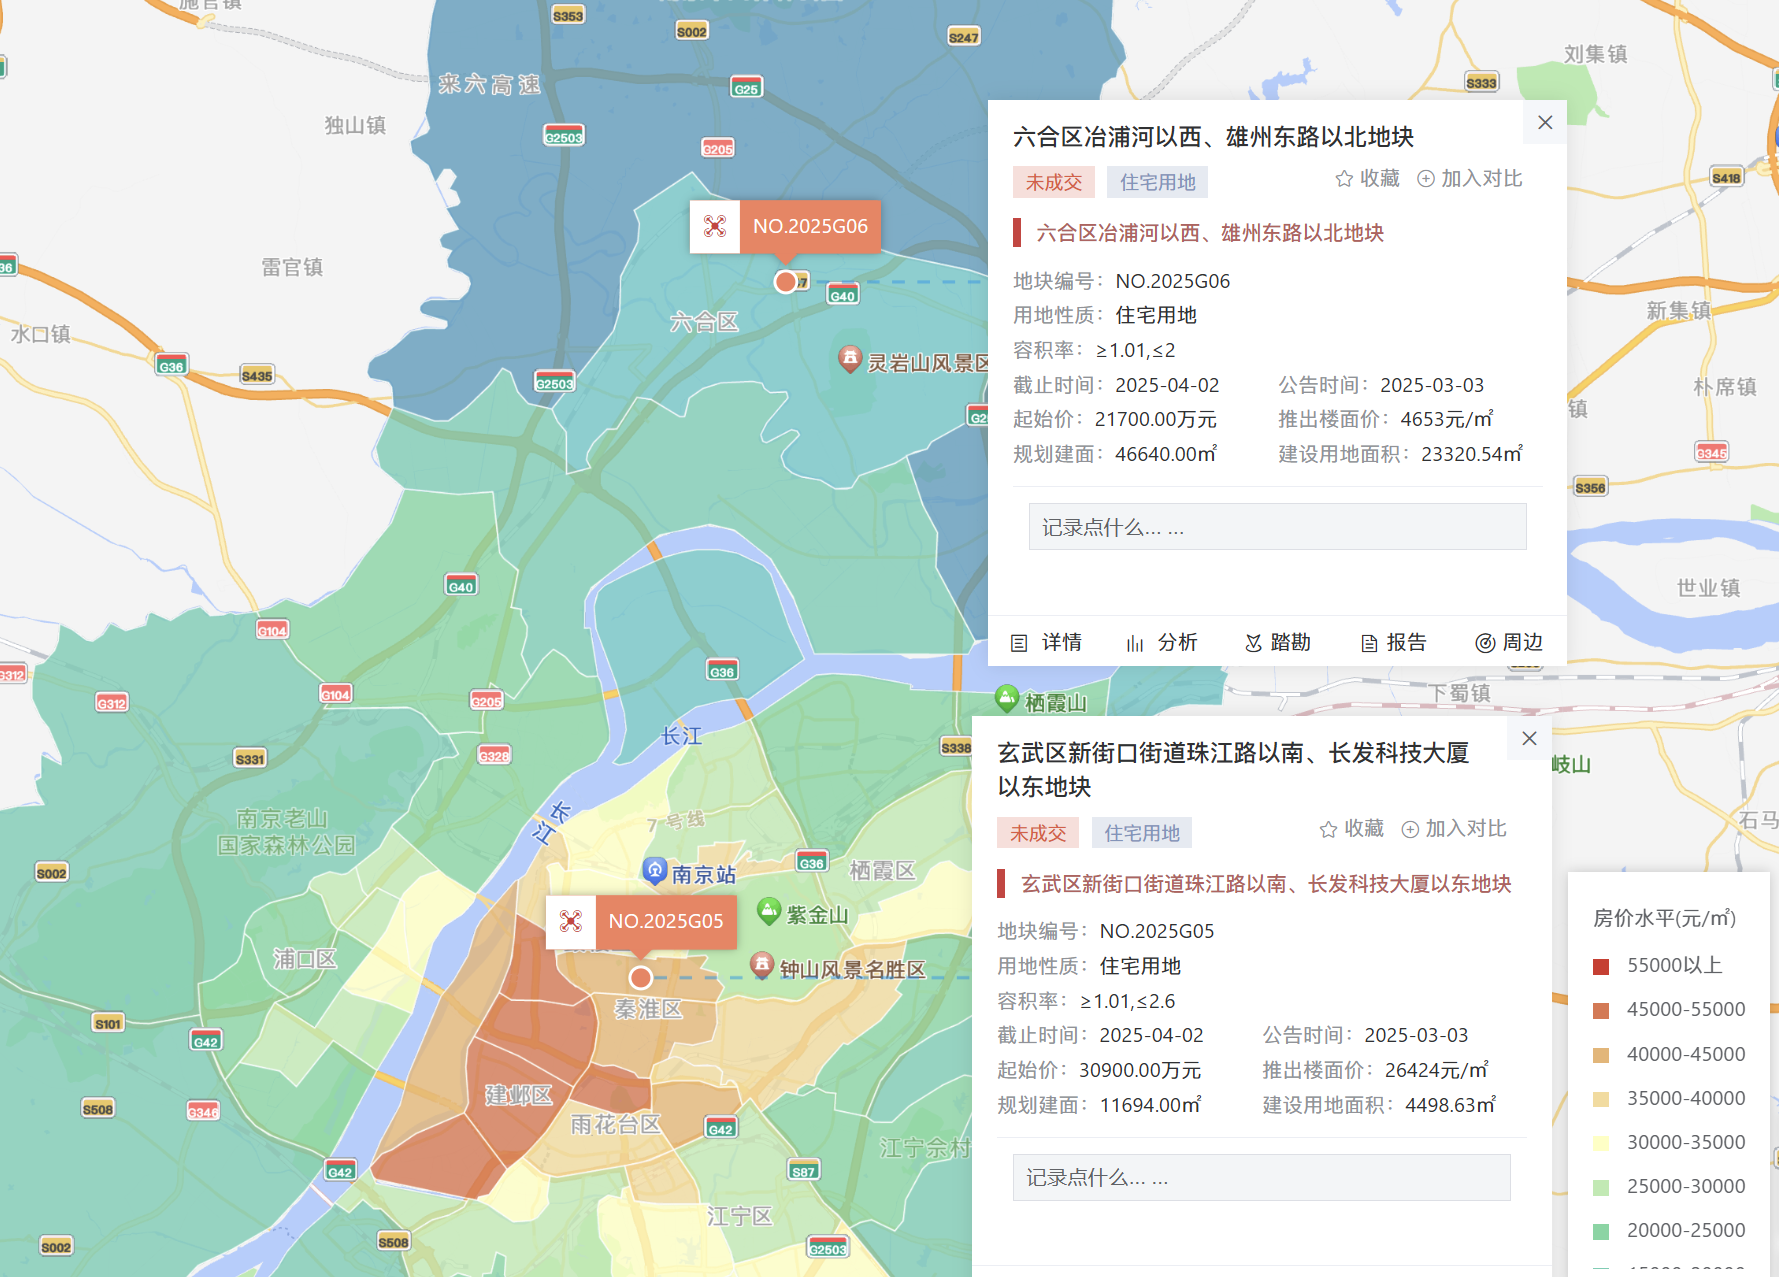This screenshot has height=1277, width=1779.
Task: Select the 未成交 status tag on 玄武区 card
Action: [1038, 832]
